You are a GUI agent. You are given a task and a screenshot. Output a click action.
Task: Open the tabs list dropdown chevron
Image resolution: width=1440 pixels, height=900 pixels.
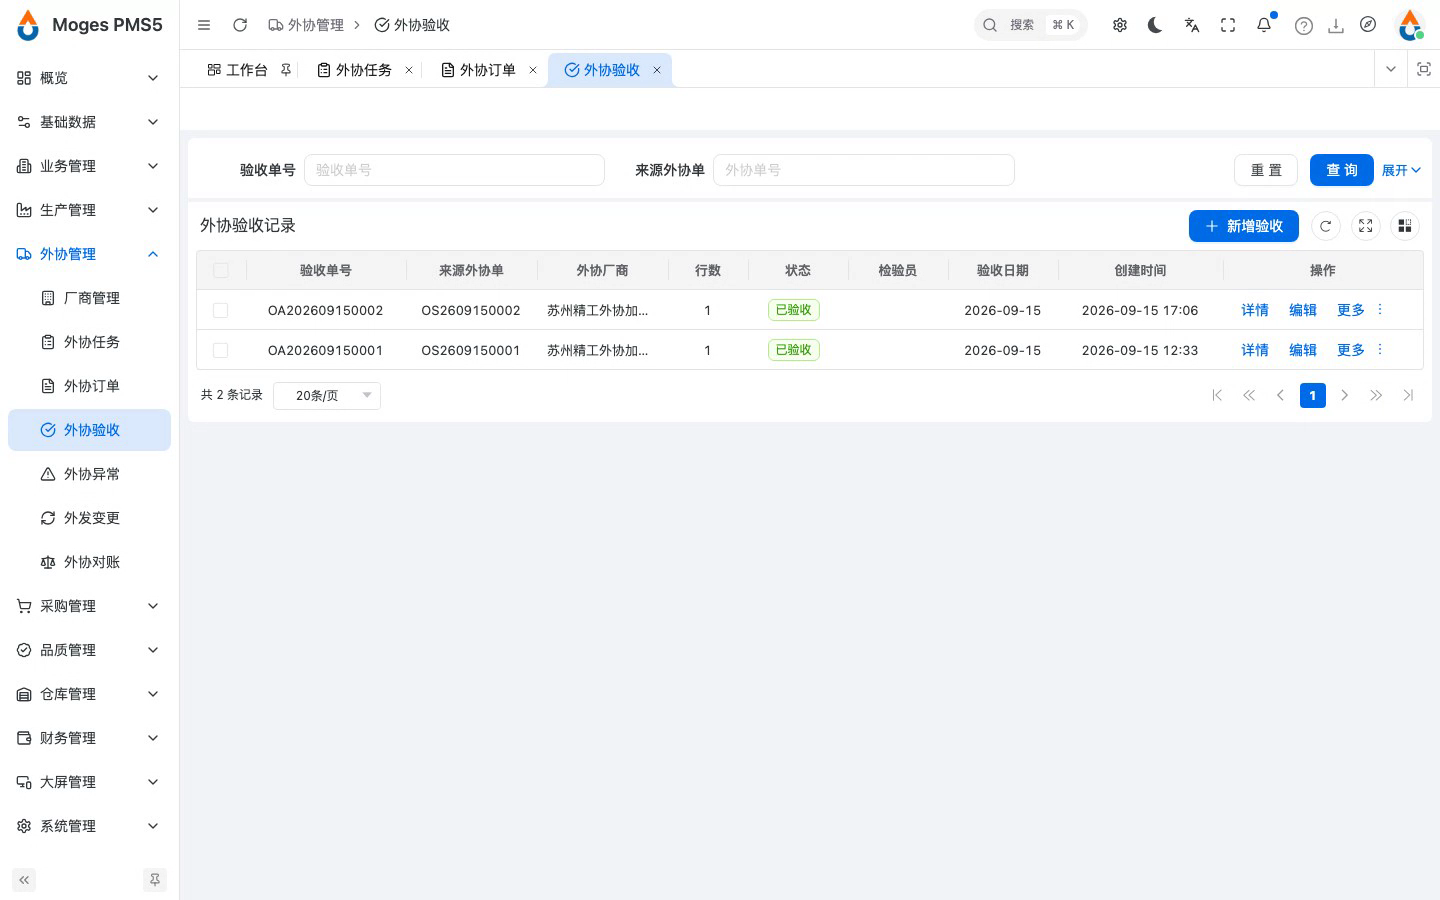point(1391,69)
